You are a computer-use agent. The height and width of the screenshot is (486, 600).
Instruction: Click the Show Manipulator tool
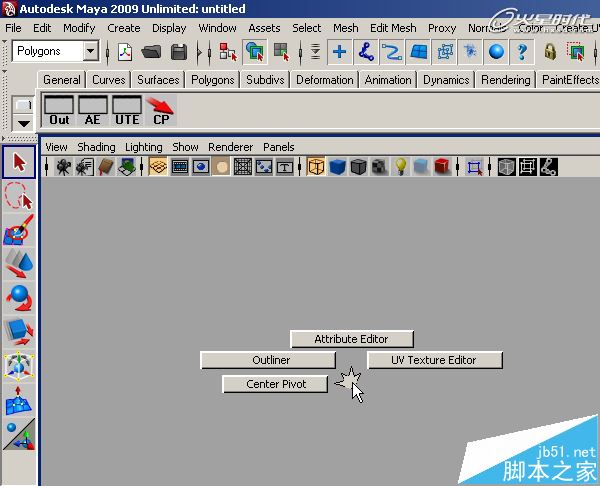click(19, 434)
